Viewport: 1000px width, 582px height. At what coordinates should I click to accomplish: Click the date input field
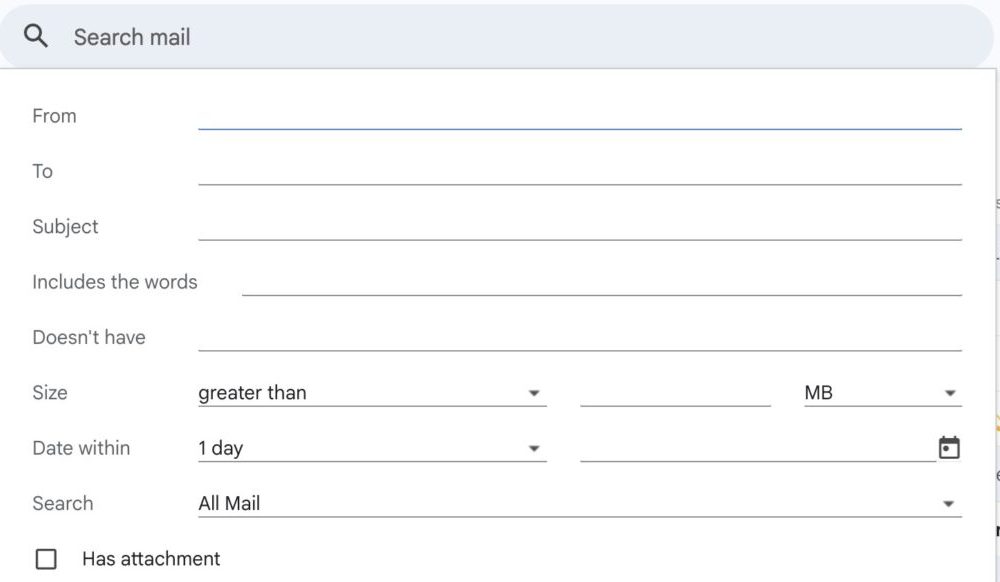click(x=757, y=448)
